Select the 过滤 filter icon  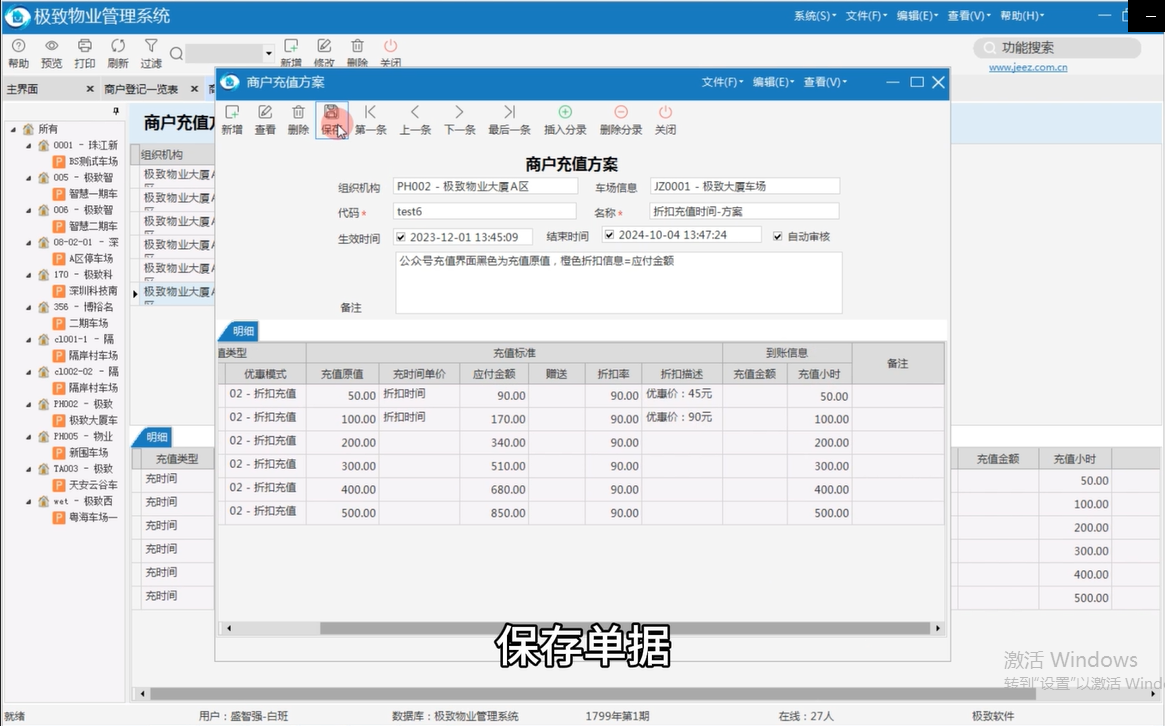tap(150, 50)
